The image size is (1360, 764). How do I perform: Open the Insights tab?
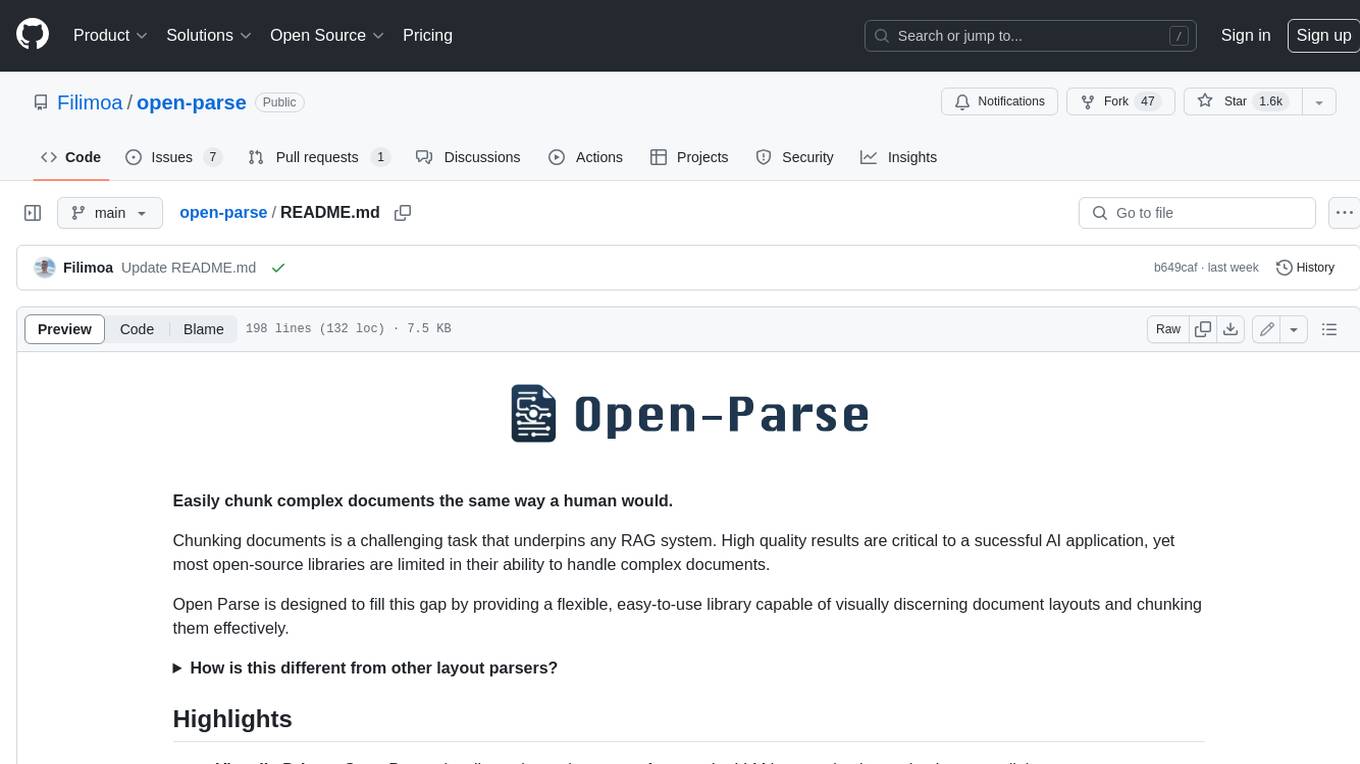tap(899, 157)
